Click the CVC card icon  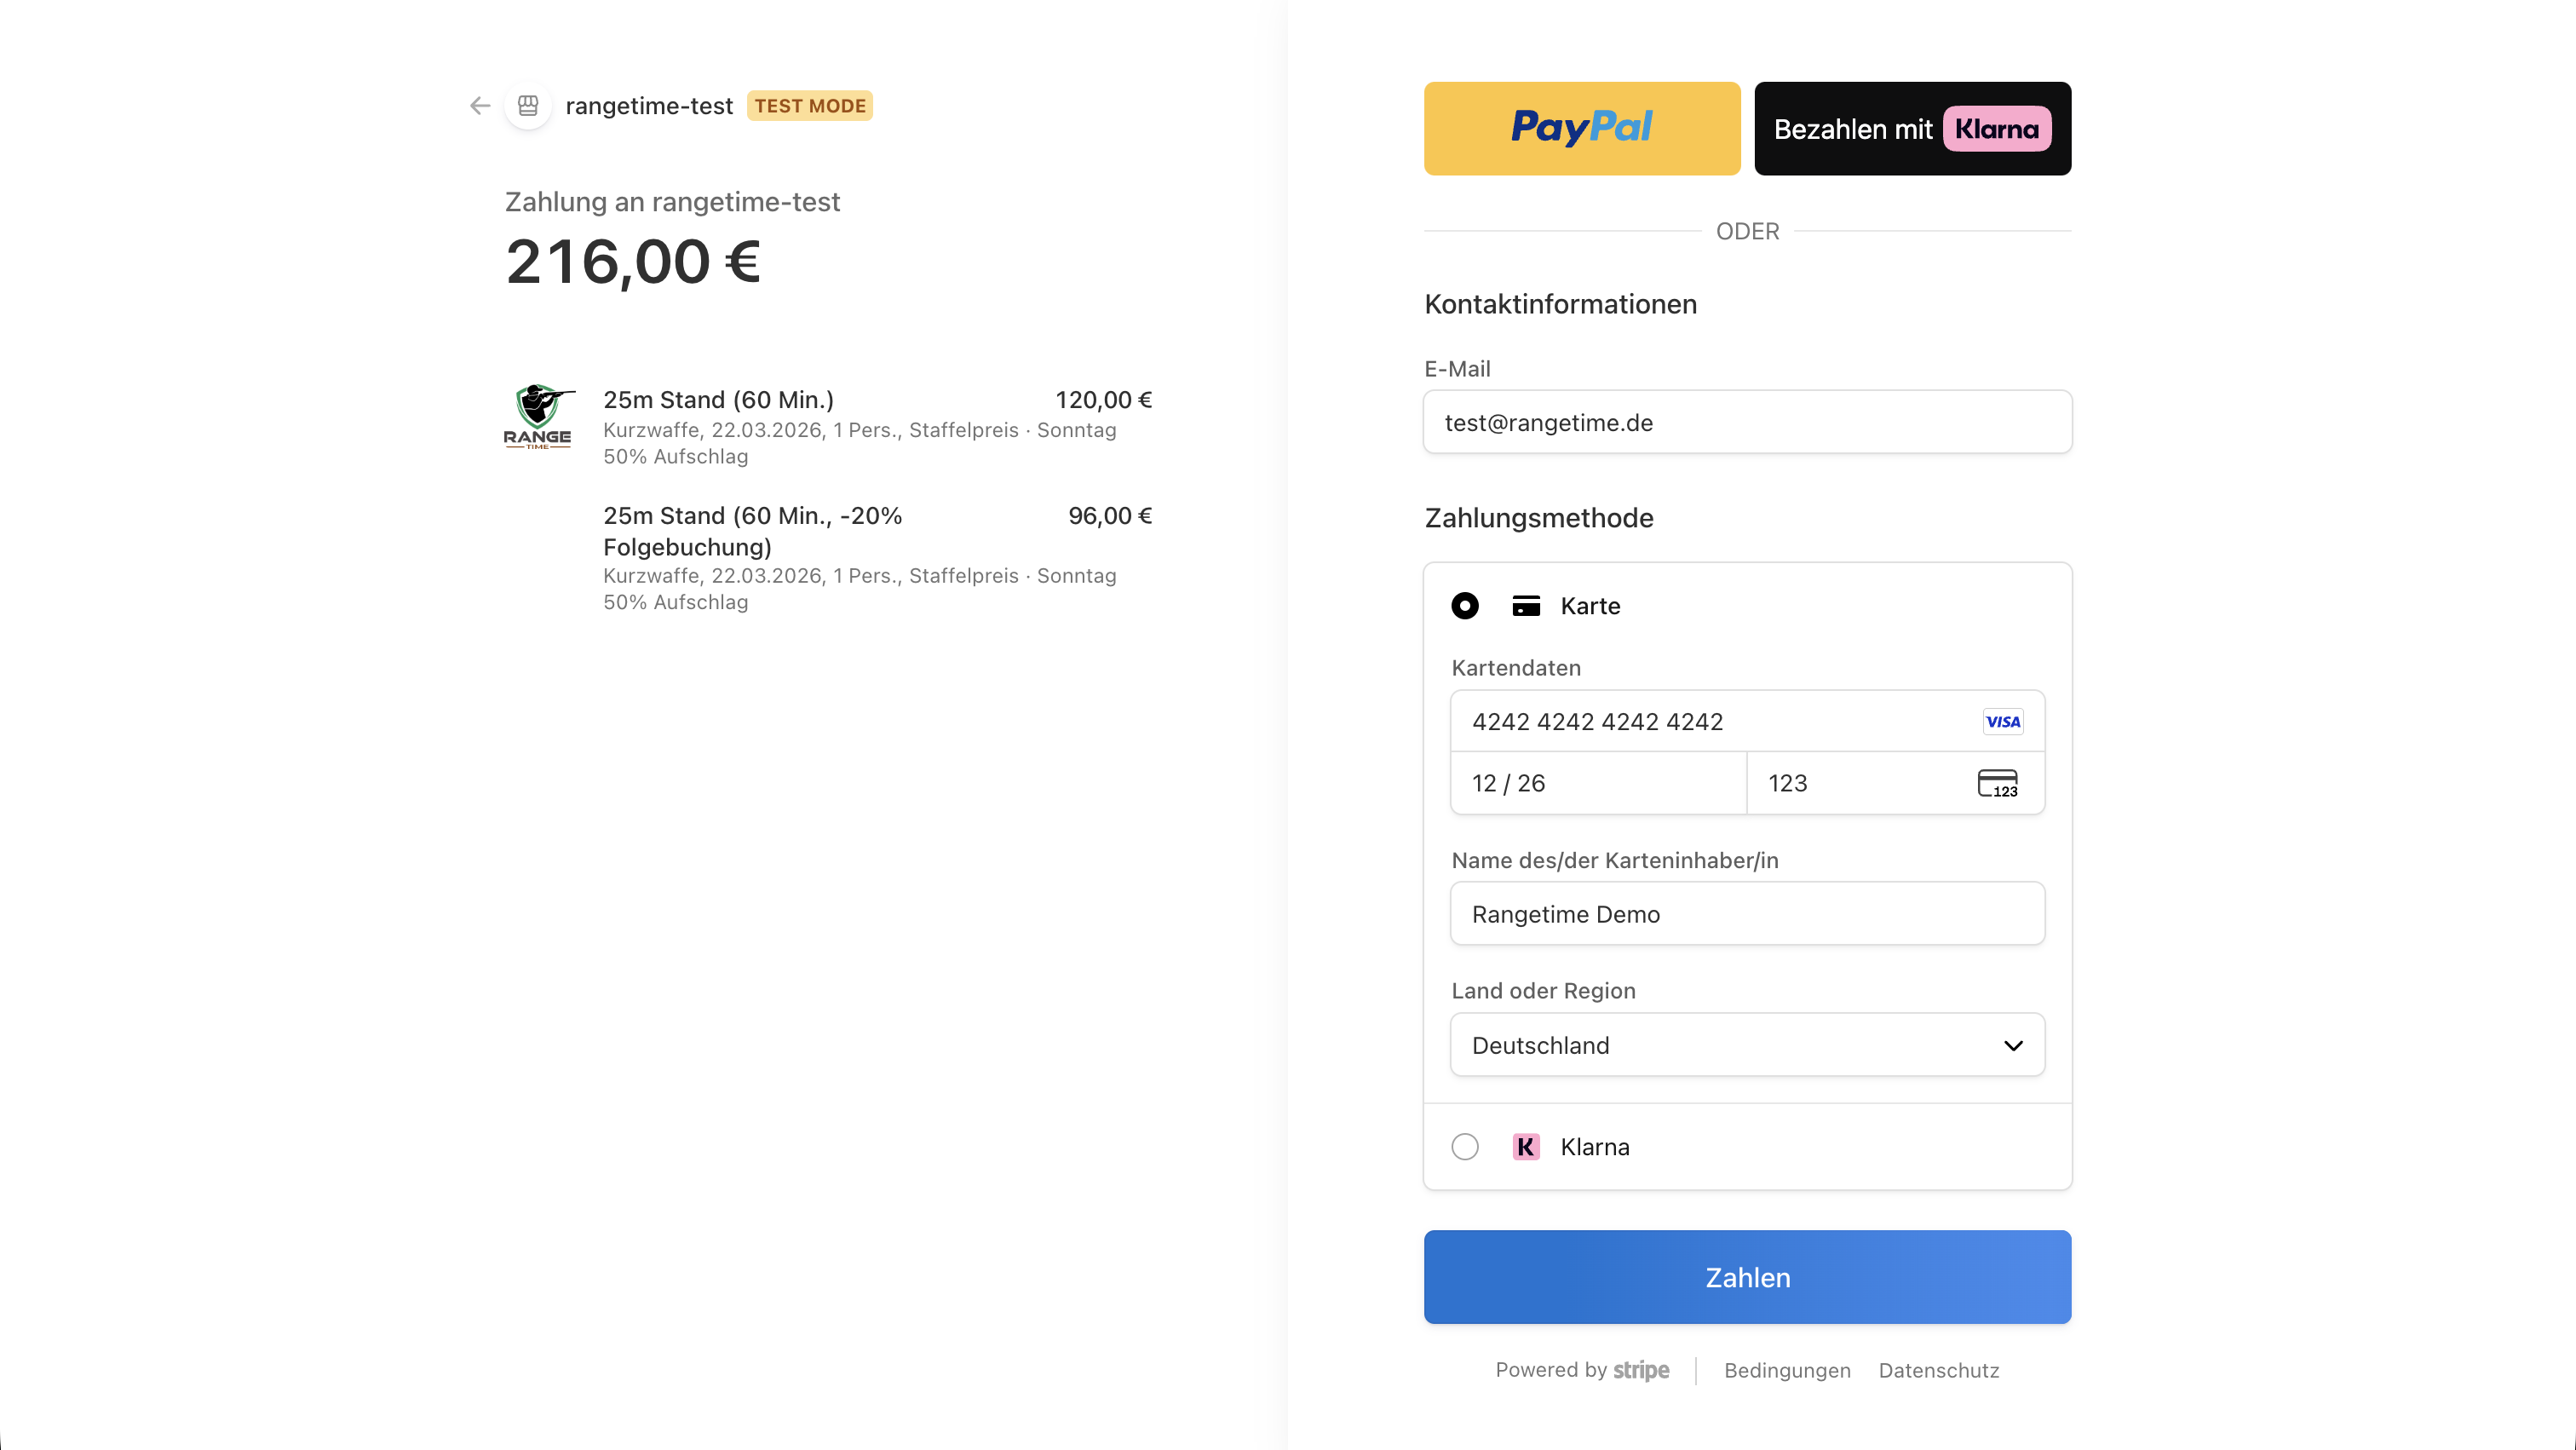pyautogui.click(x=1996, y=784)
